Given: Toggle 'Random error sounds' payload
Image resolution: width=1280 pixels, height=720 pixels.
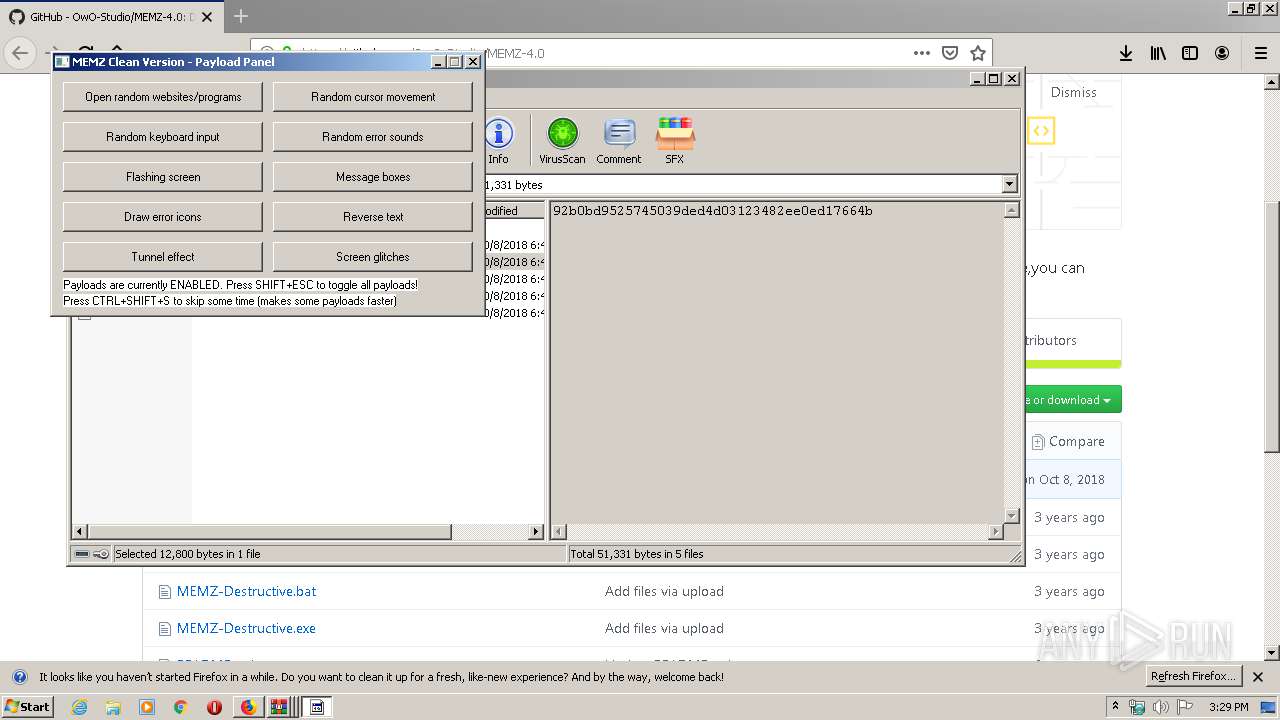Looking at the screenshot, I should (x=373, y=137).
